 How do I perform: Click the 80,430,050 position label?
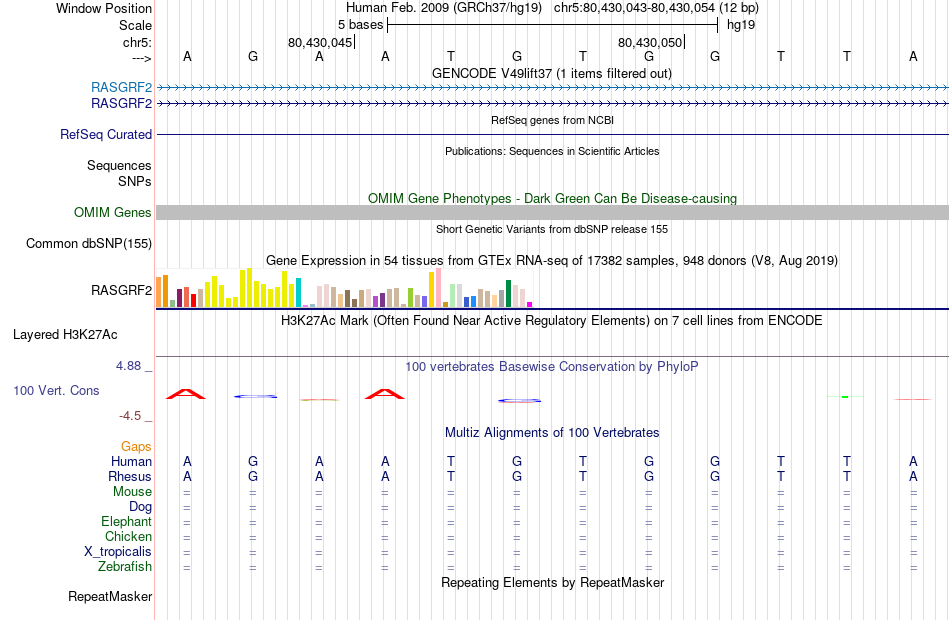click(x=650, y=42)
